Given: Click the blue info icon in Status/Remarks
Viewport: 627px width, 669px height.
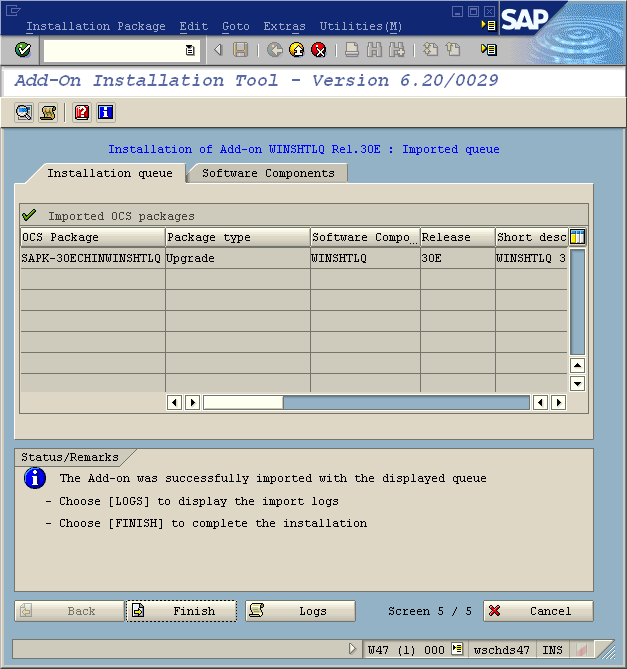Looking at the screenshot, I should coord(35,478).
